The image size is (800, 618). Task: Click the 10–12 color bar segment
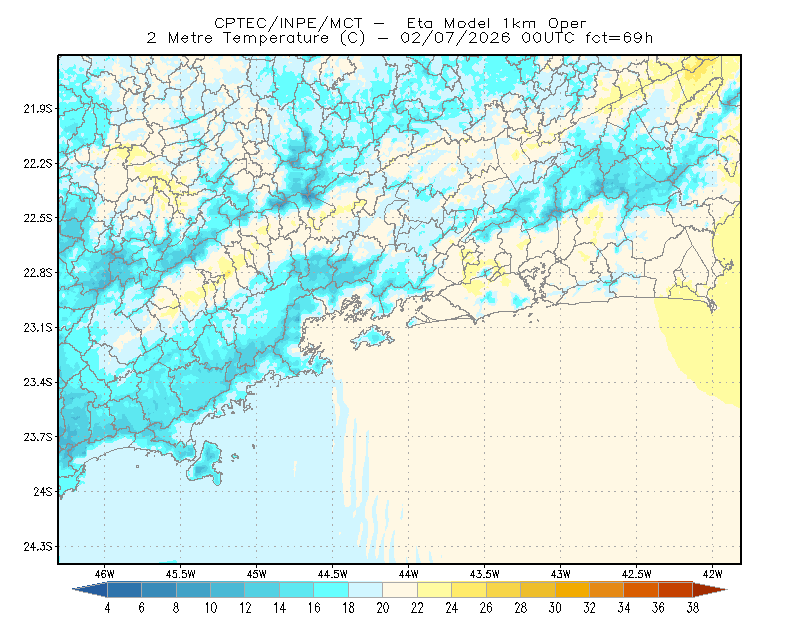[228, 590]
